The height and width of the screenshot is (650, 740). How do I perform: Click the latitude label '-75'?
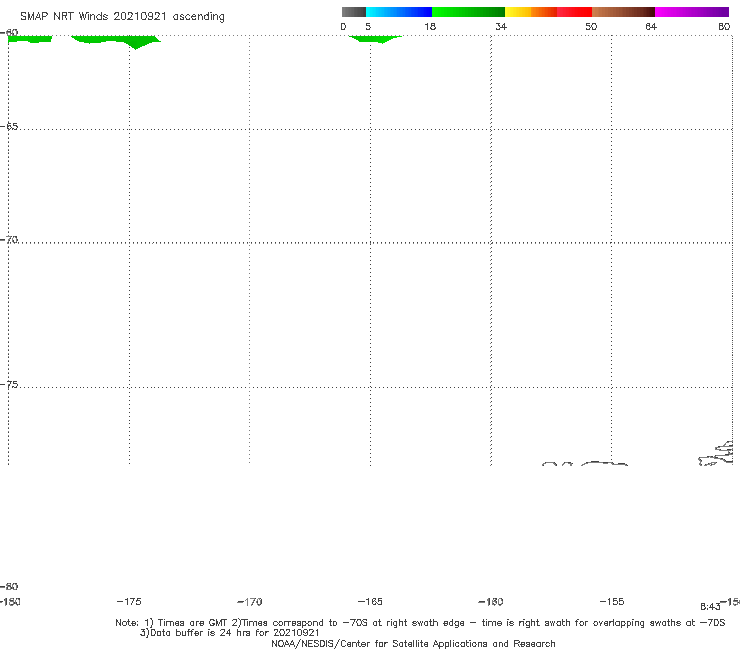[9, 385]
